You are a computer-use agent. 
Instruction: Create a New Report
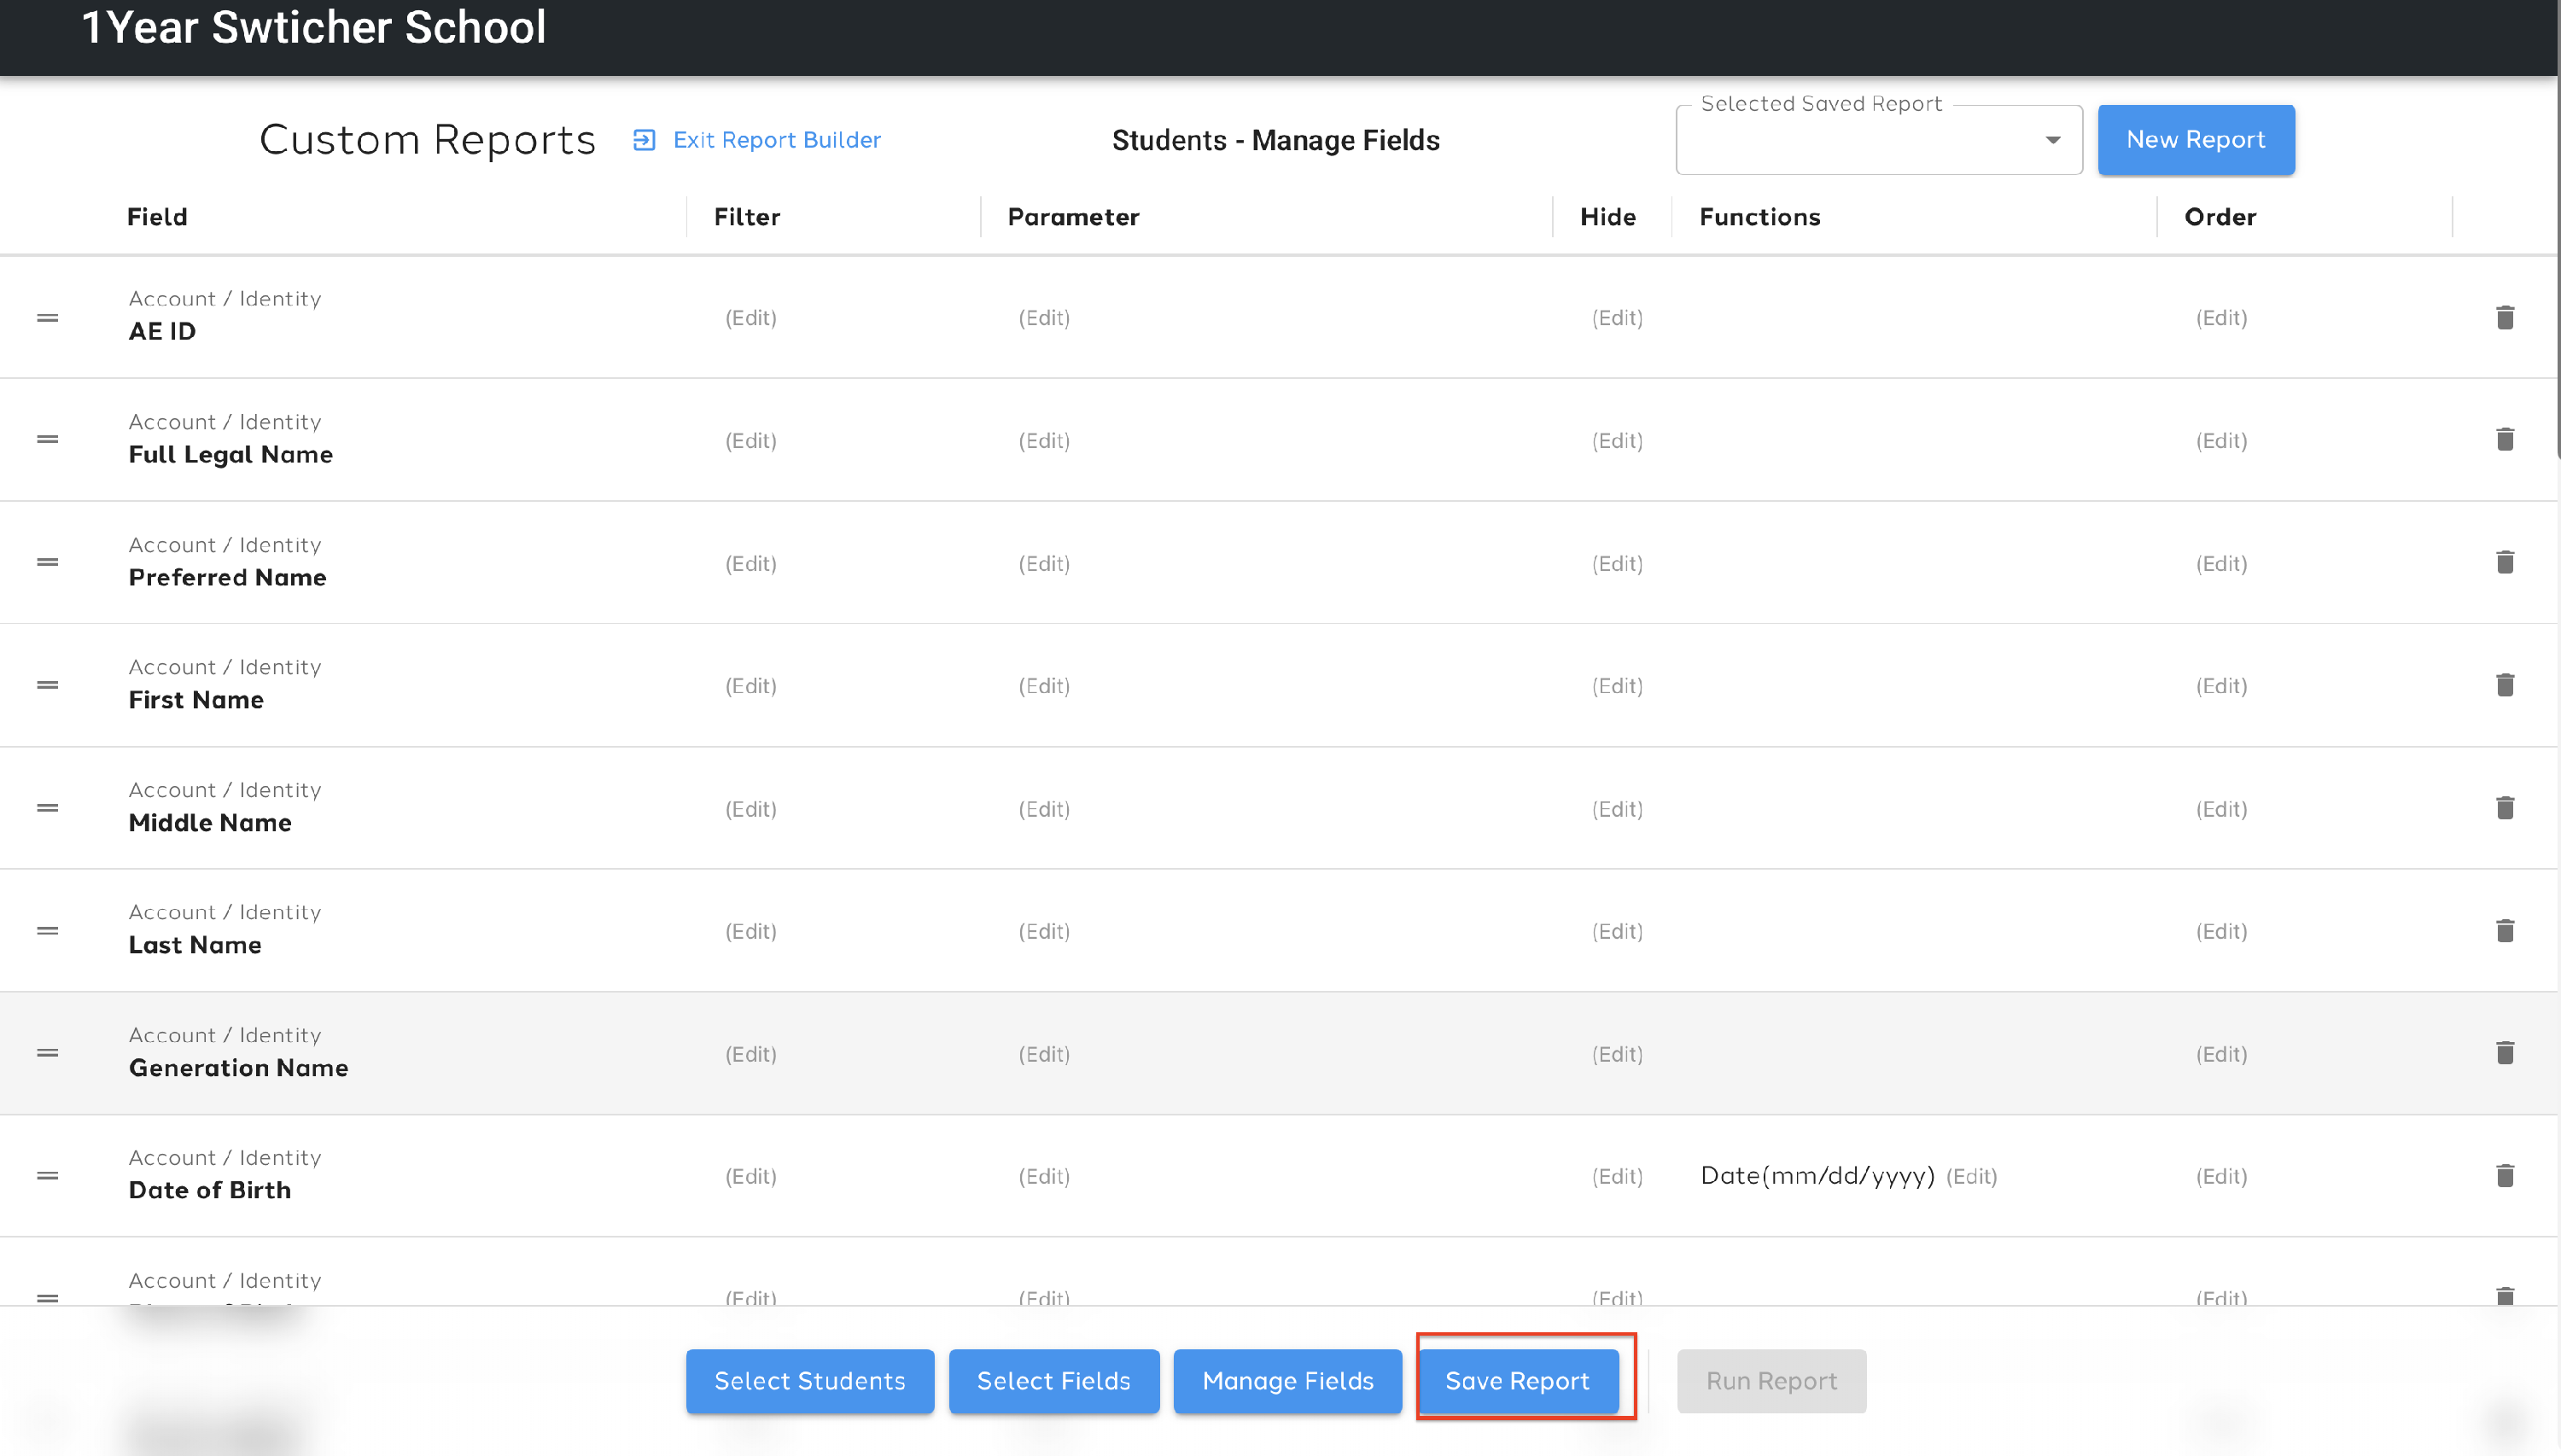(x=2195, y=140)
